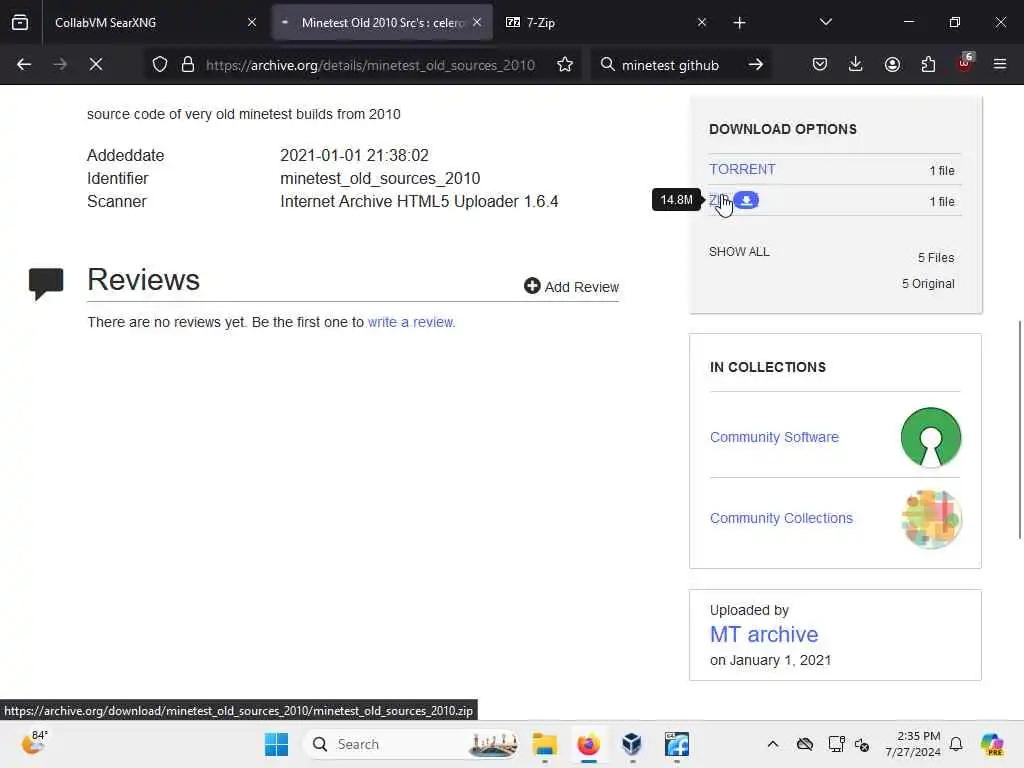Click the taskbar Search box
Image resolution: width=1024 pixels, height=768 pixels.
[x=411, y=744]
